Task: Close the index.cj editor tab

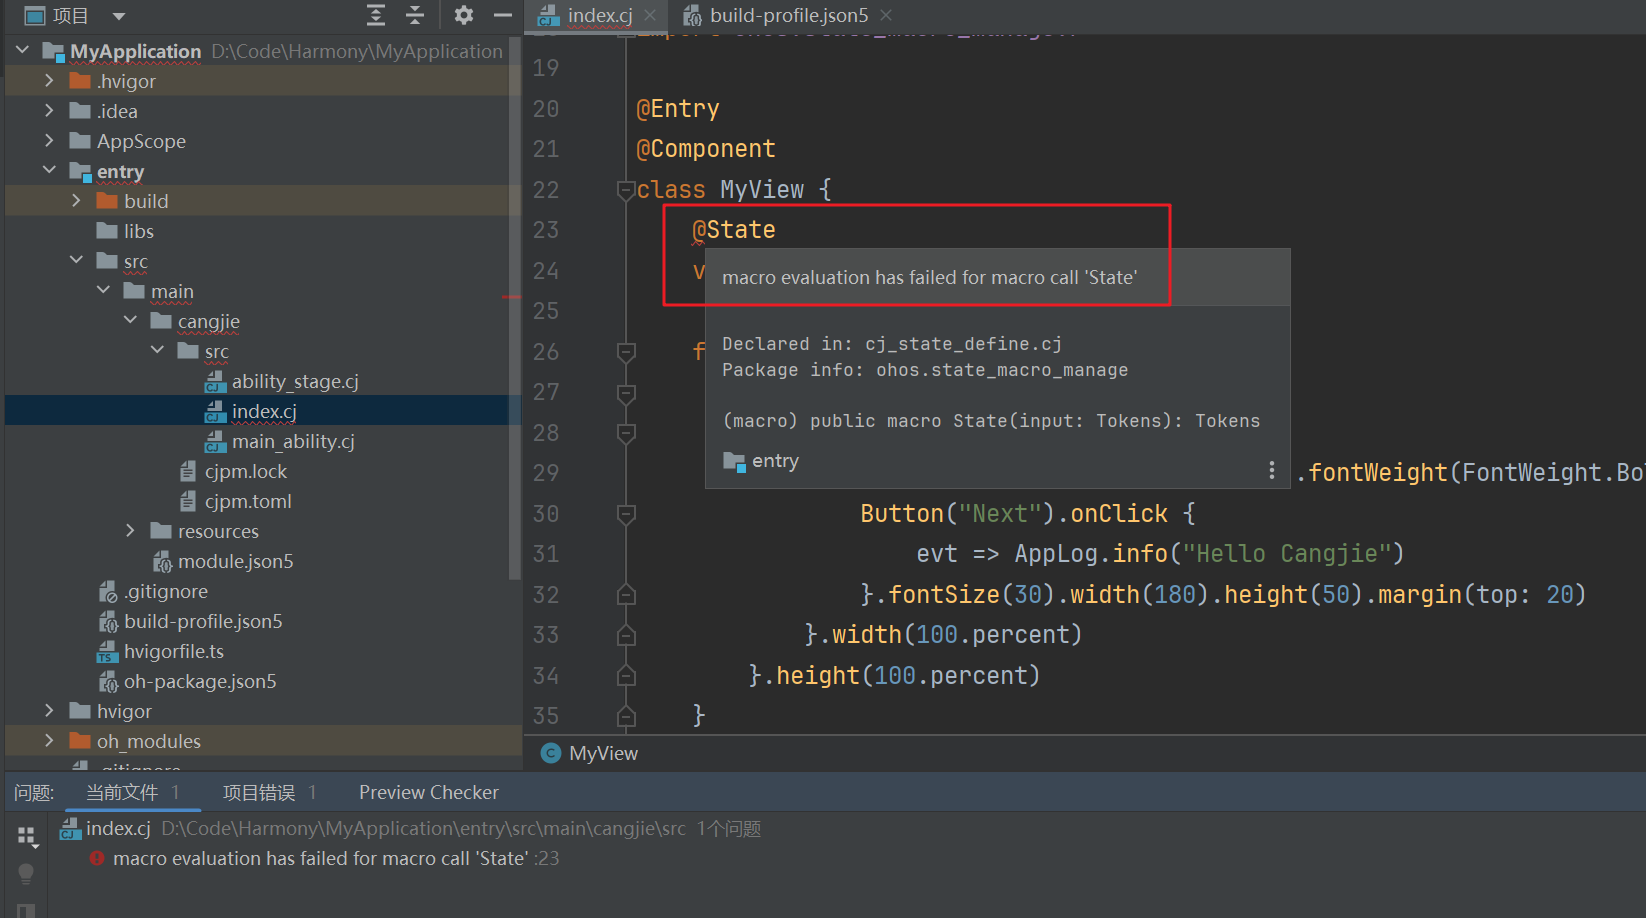Action: (x=650, y=15)
